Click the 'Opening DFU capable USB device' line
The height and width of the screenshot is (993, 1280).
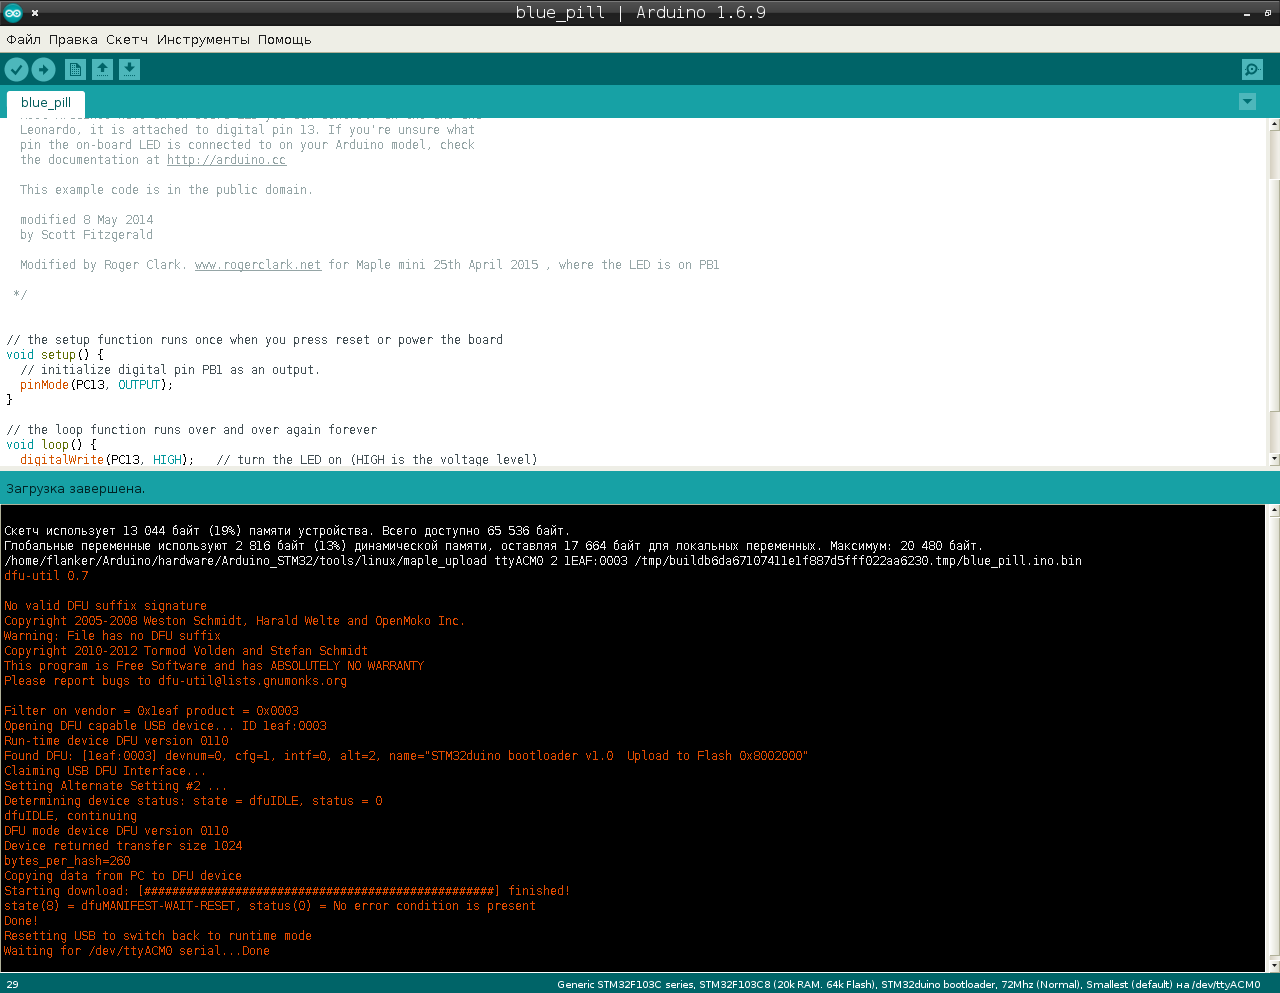click(x=165, y=726)
